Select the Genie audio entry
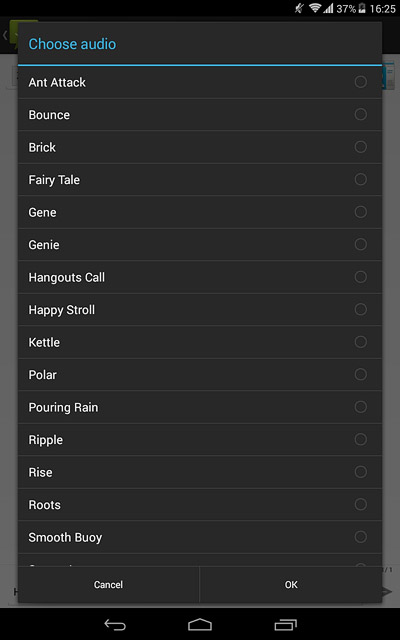This screenshot has height=640, width=400. pos(200,244)
